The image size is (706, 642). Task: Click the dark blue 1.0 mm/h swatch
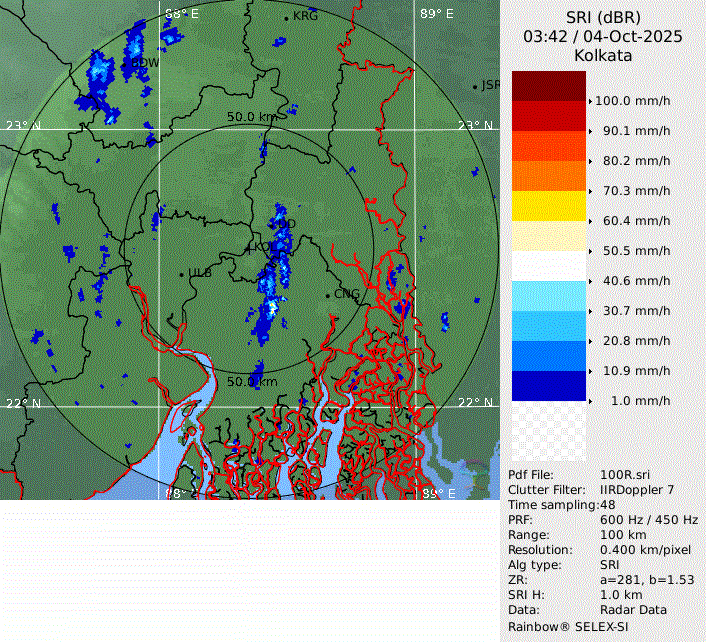click(x=549, y=386)
